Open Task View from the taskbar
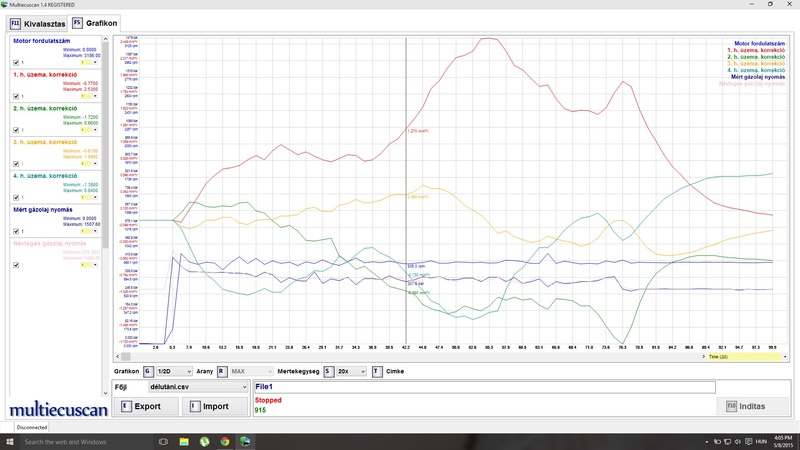The height and width of the screenshot is (450, 800). click(164, 441)
